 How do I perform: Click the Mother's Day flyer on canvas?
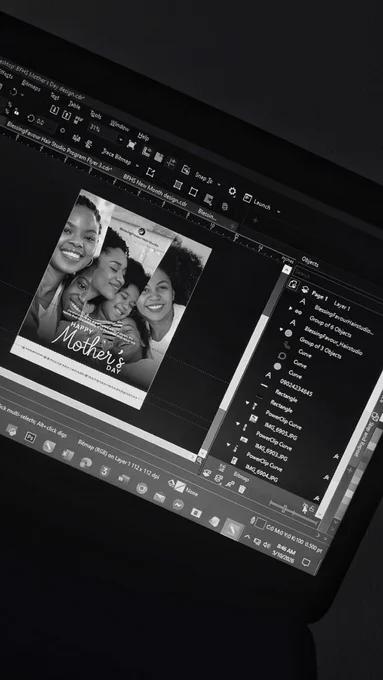pyautogui.click(x=111, y=299)
